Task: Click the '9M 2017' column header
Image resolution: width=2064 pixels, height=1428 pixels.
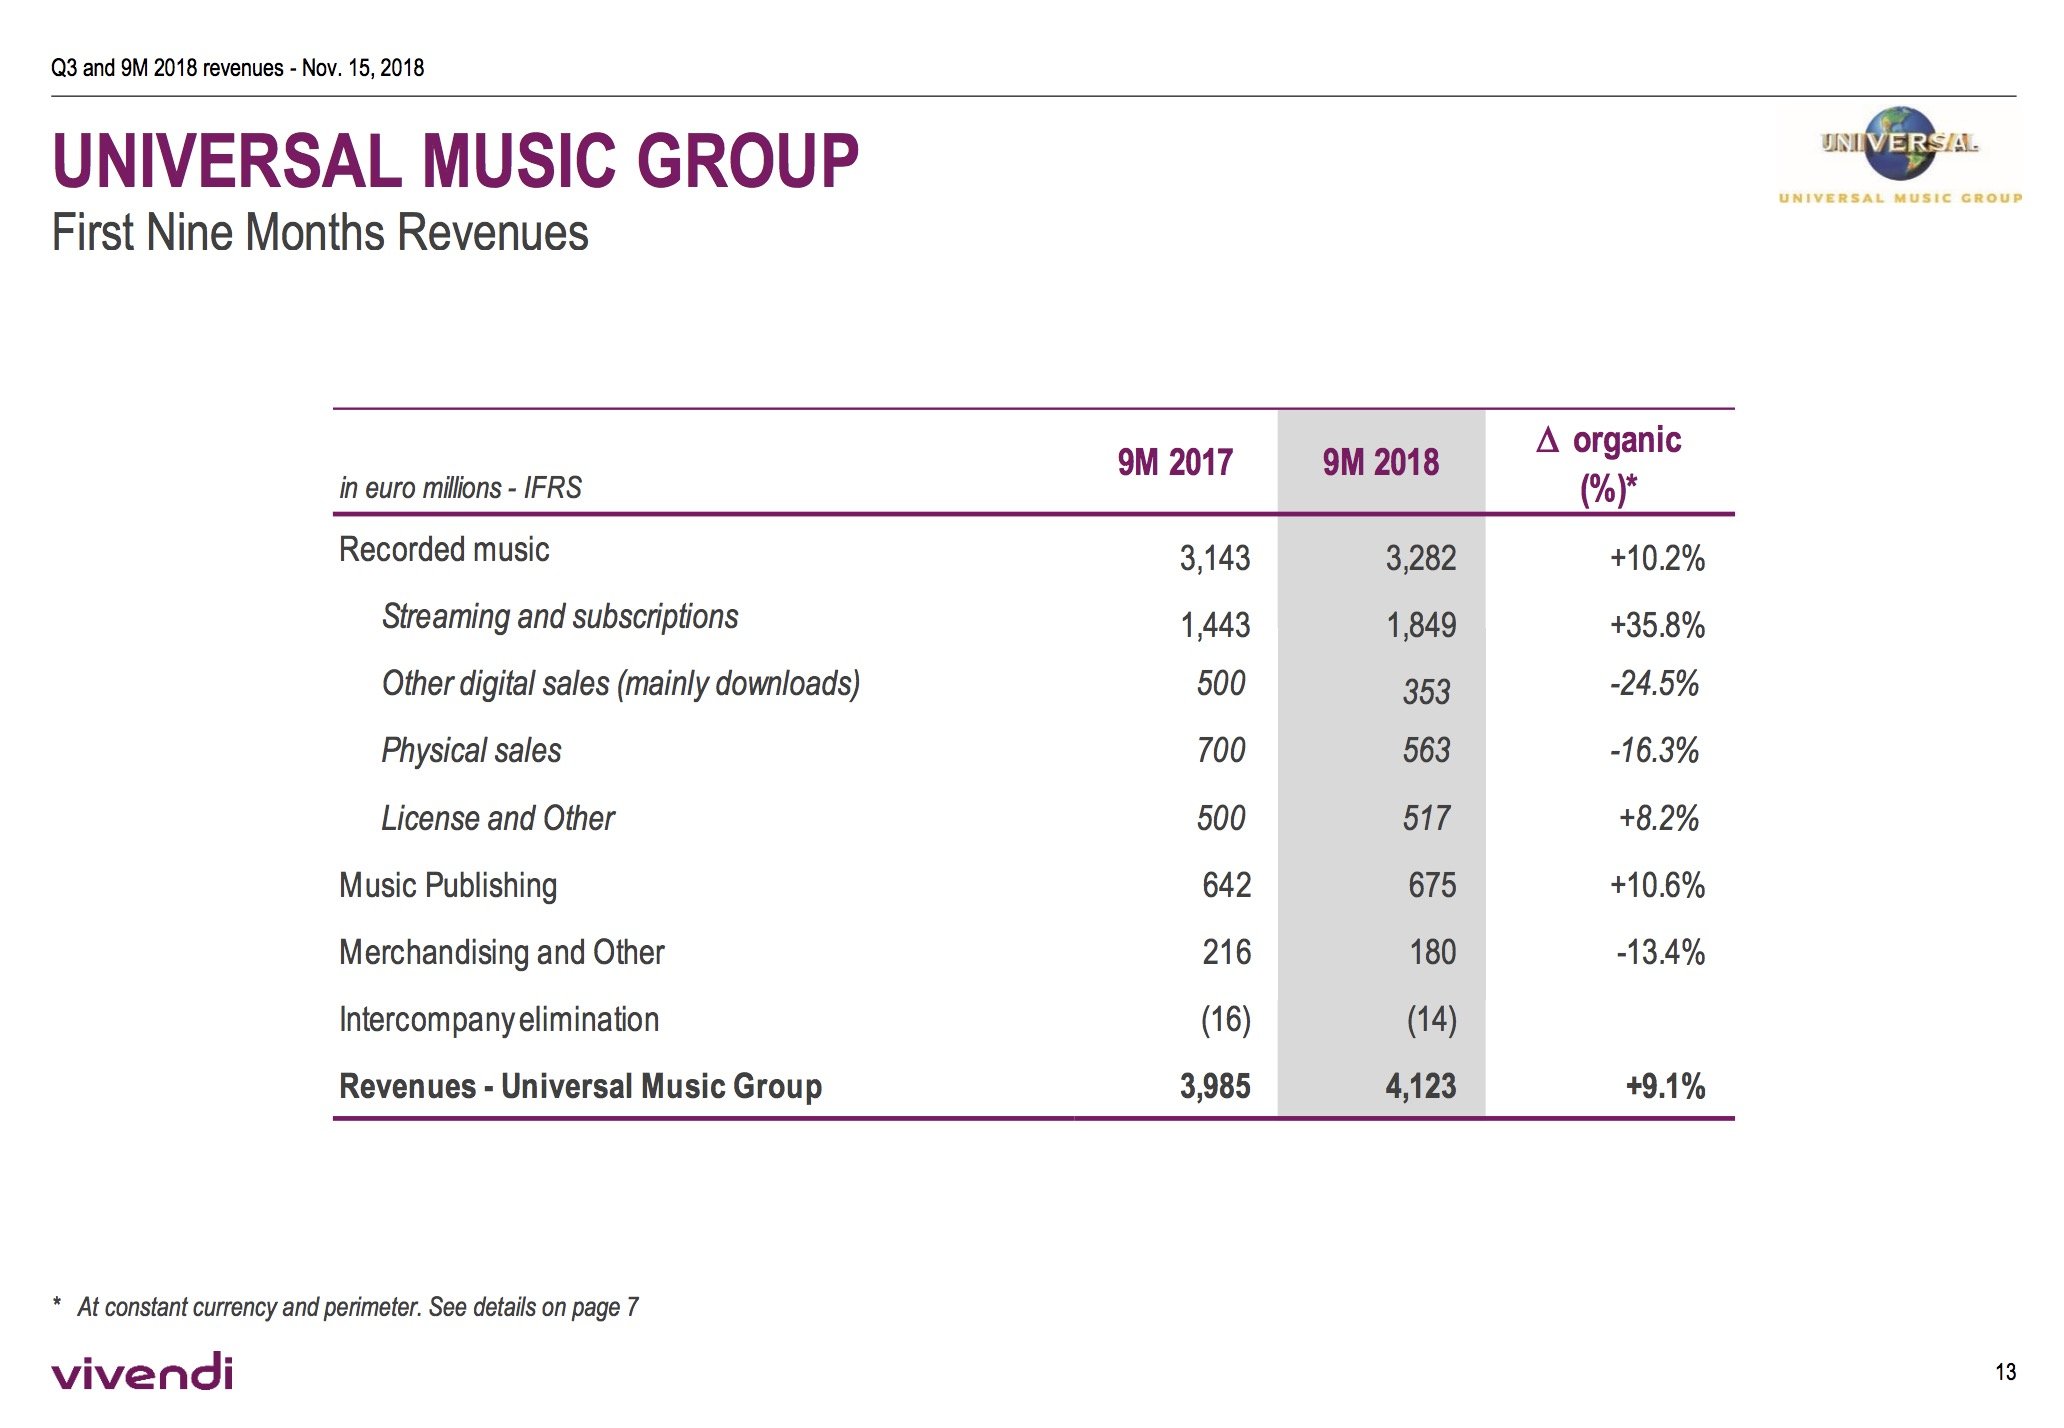Action: click(1175, 463)
